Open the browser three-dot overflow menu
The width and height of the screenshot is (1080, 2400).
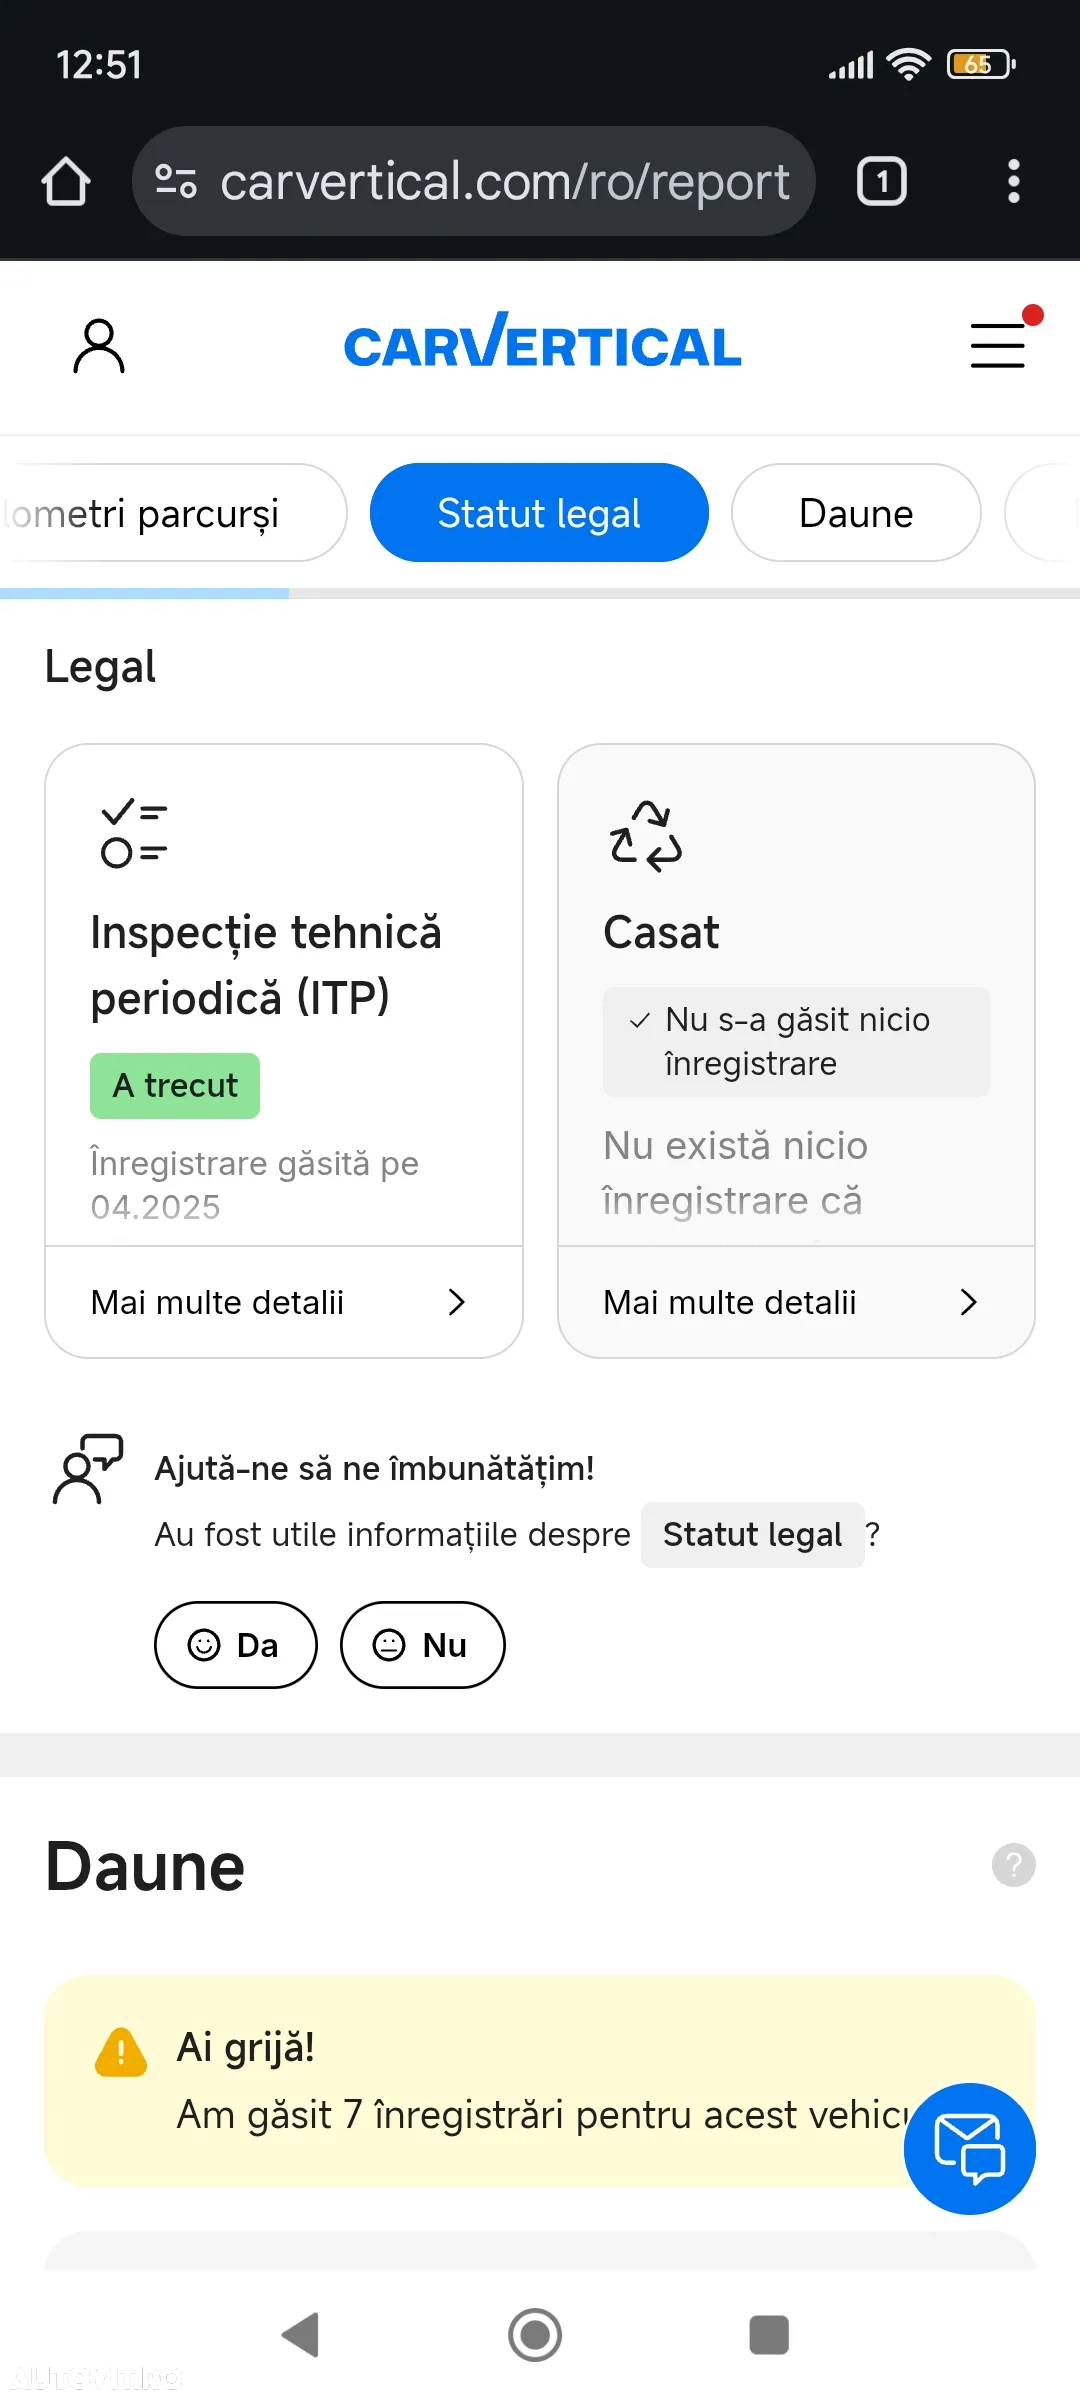(x=1014, y=182)
